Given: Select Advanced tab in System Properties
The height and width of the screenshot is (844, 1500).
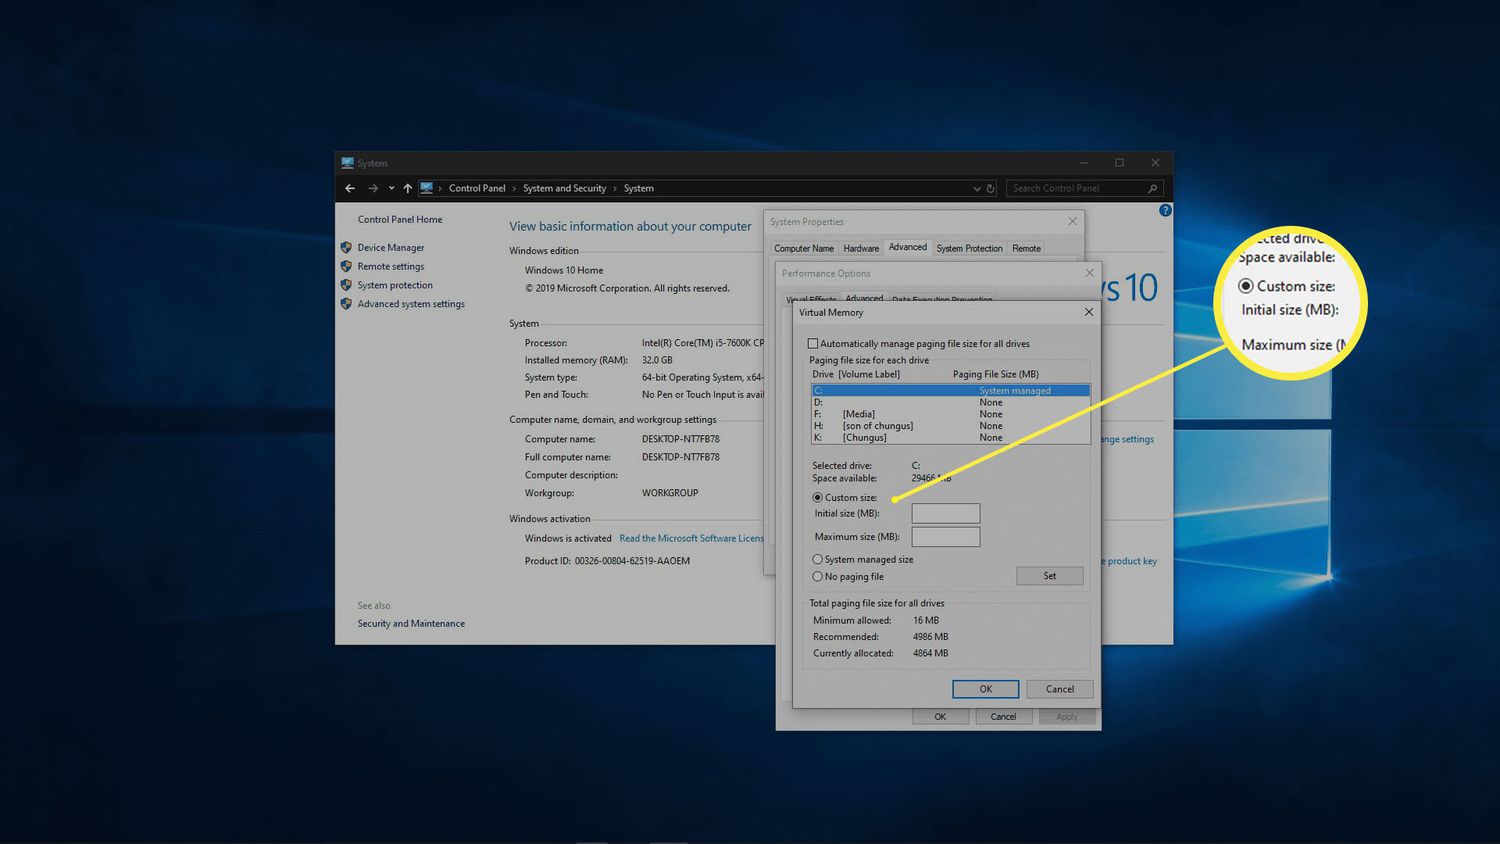Looking at the screenshot, I should (908, 247).
